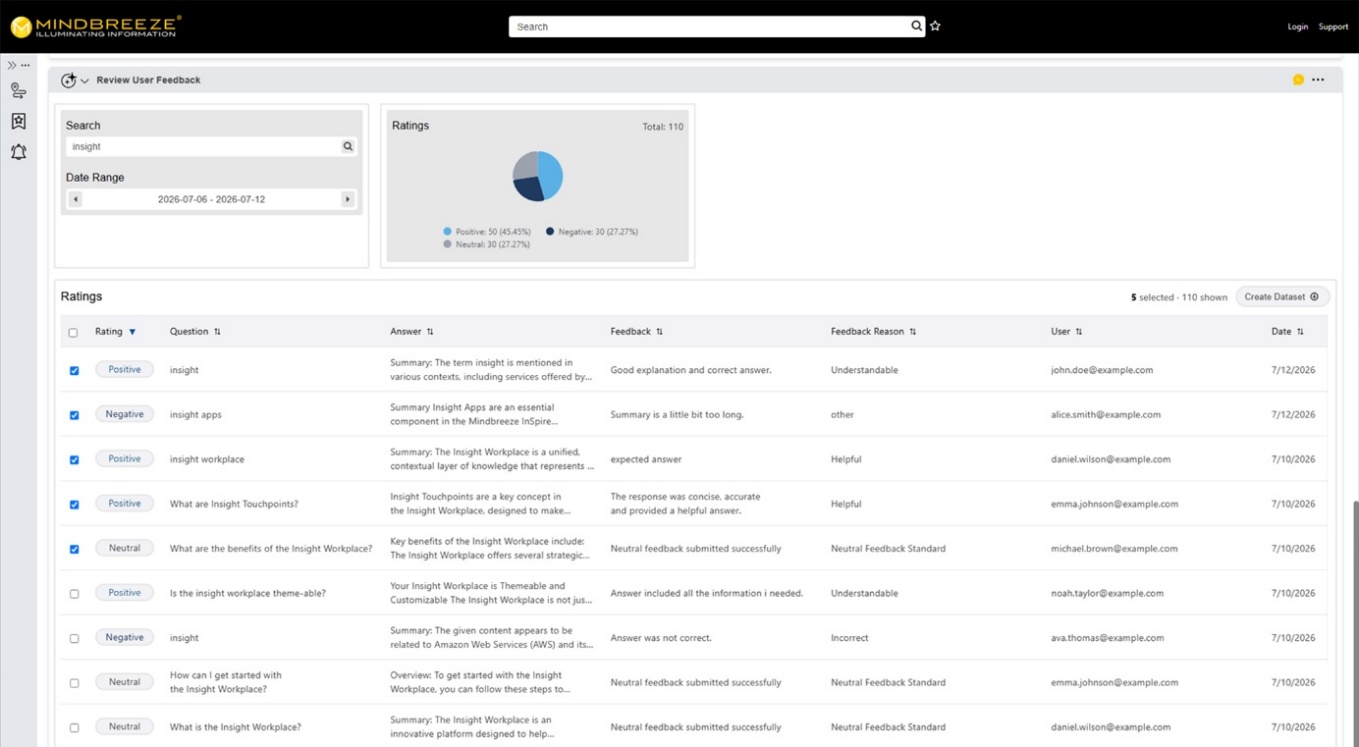Viewport: 1359px width, 747px height.
Task: Click 'Is the insight workplace theme-able?' question
Action: [248, 593]
